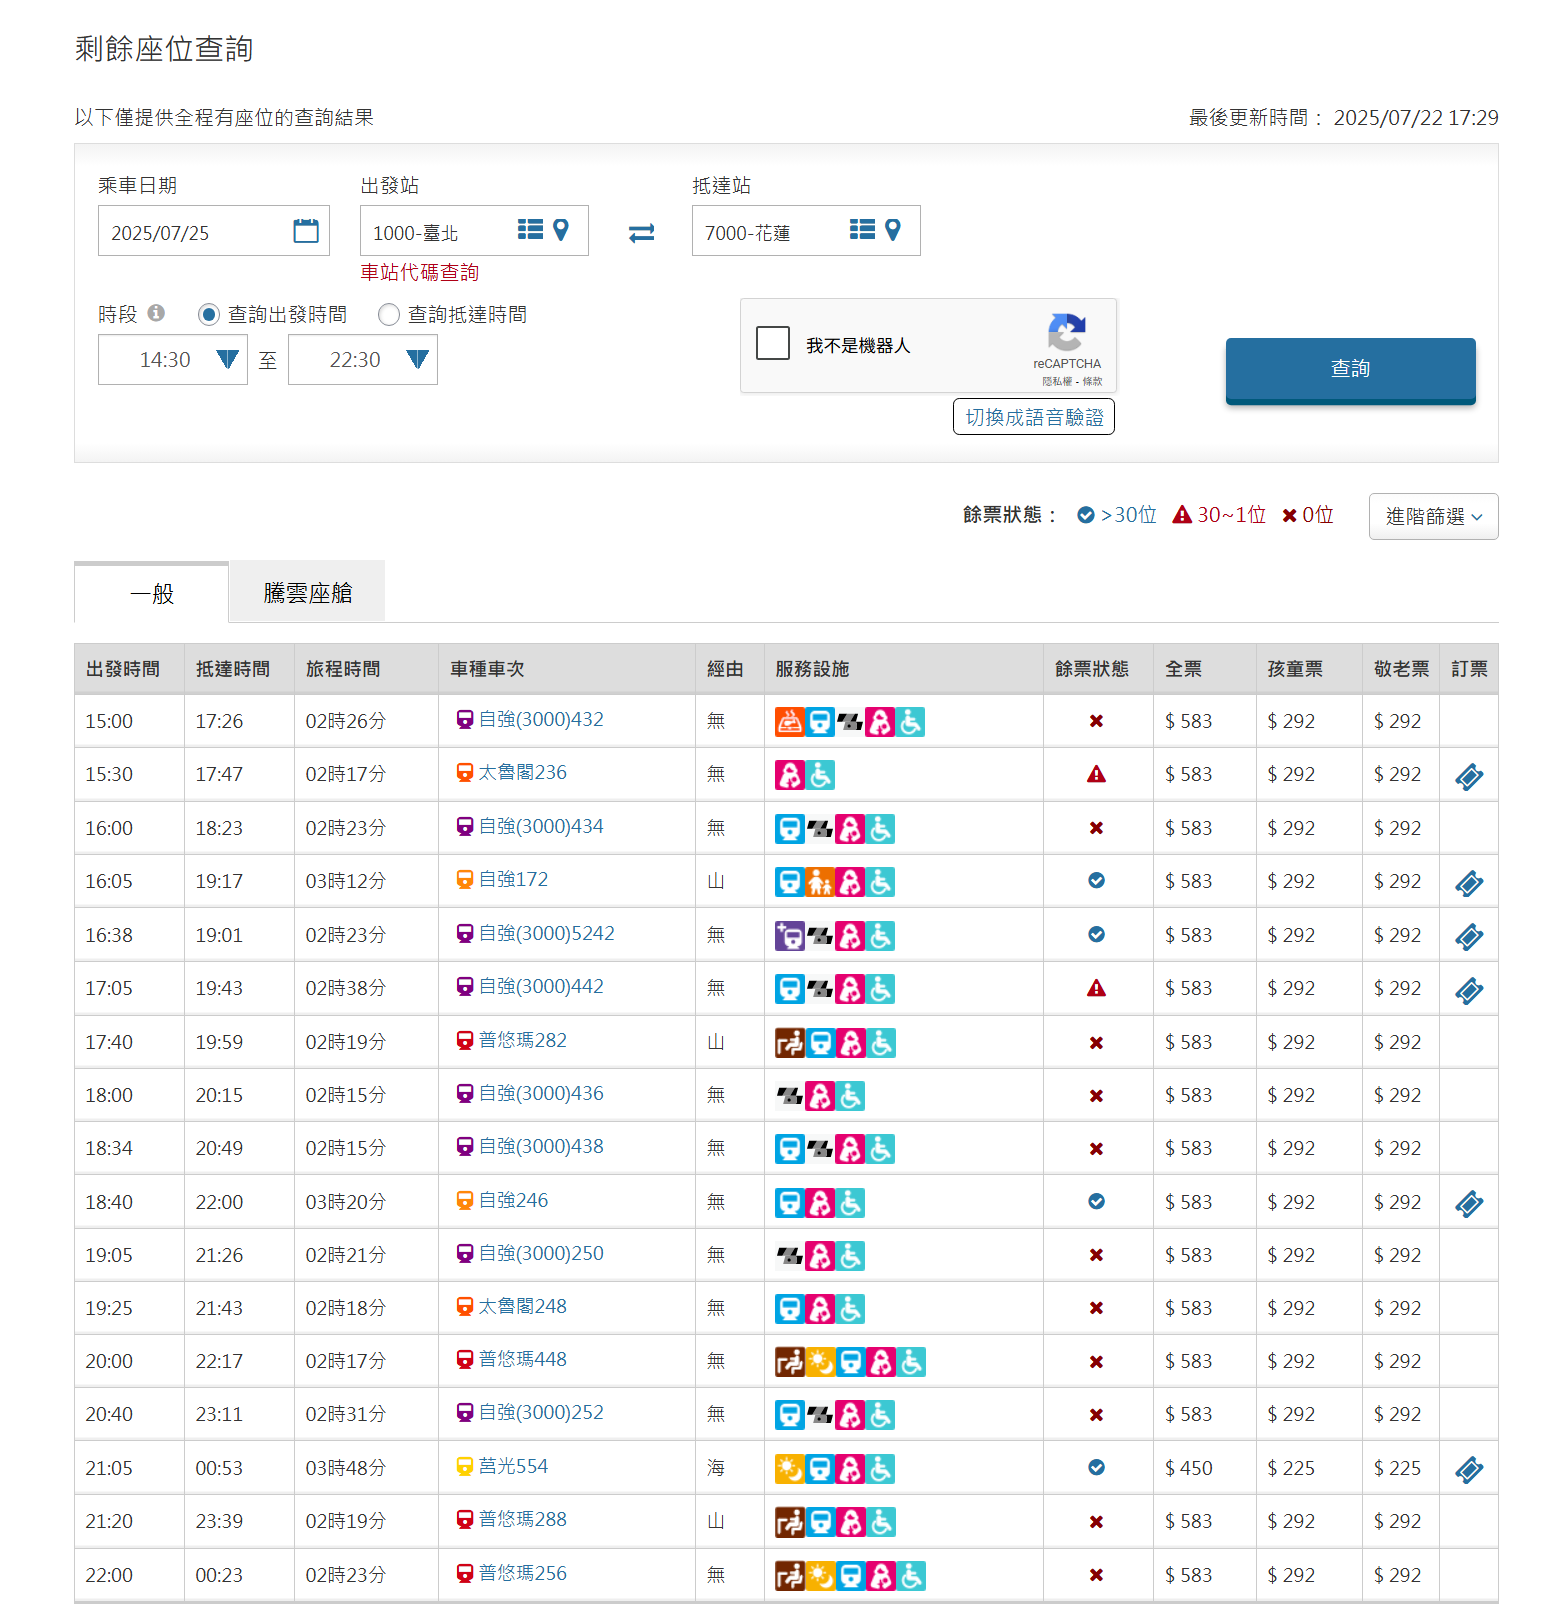Click the arrival station field 7000-花蓮
This screenshot has height=1609, width=1549.
(806, 231)
